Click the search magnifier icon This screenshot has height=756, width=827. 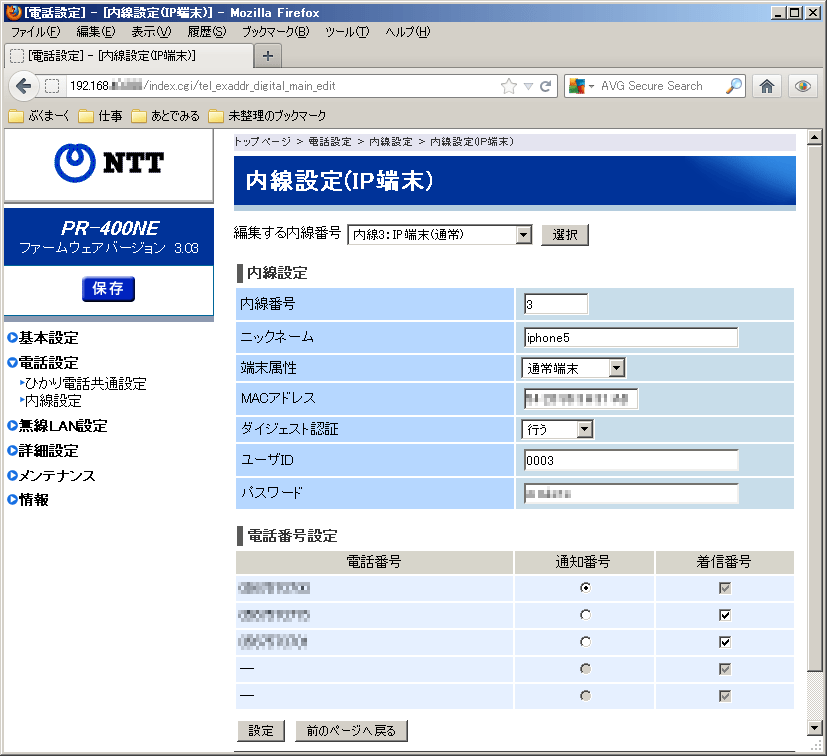pyautogui.click(x=734, y=86)
